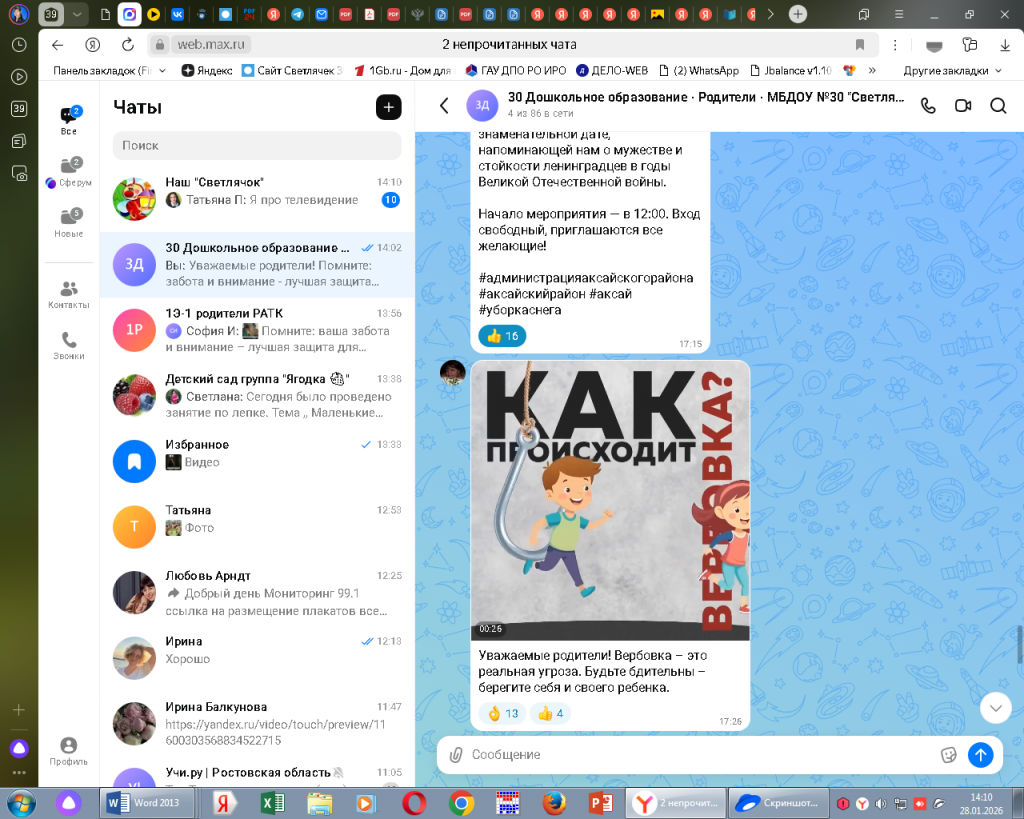The height and width of the screenshot is (819, 1024).
Task: Start a voice call in chat header
Action: 928,106
